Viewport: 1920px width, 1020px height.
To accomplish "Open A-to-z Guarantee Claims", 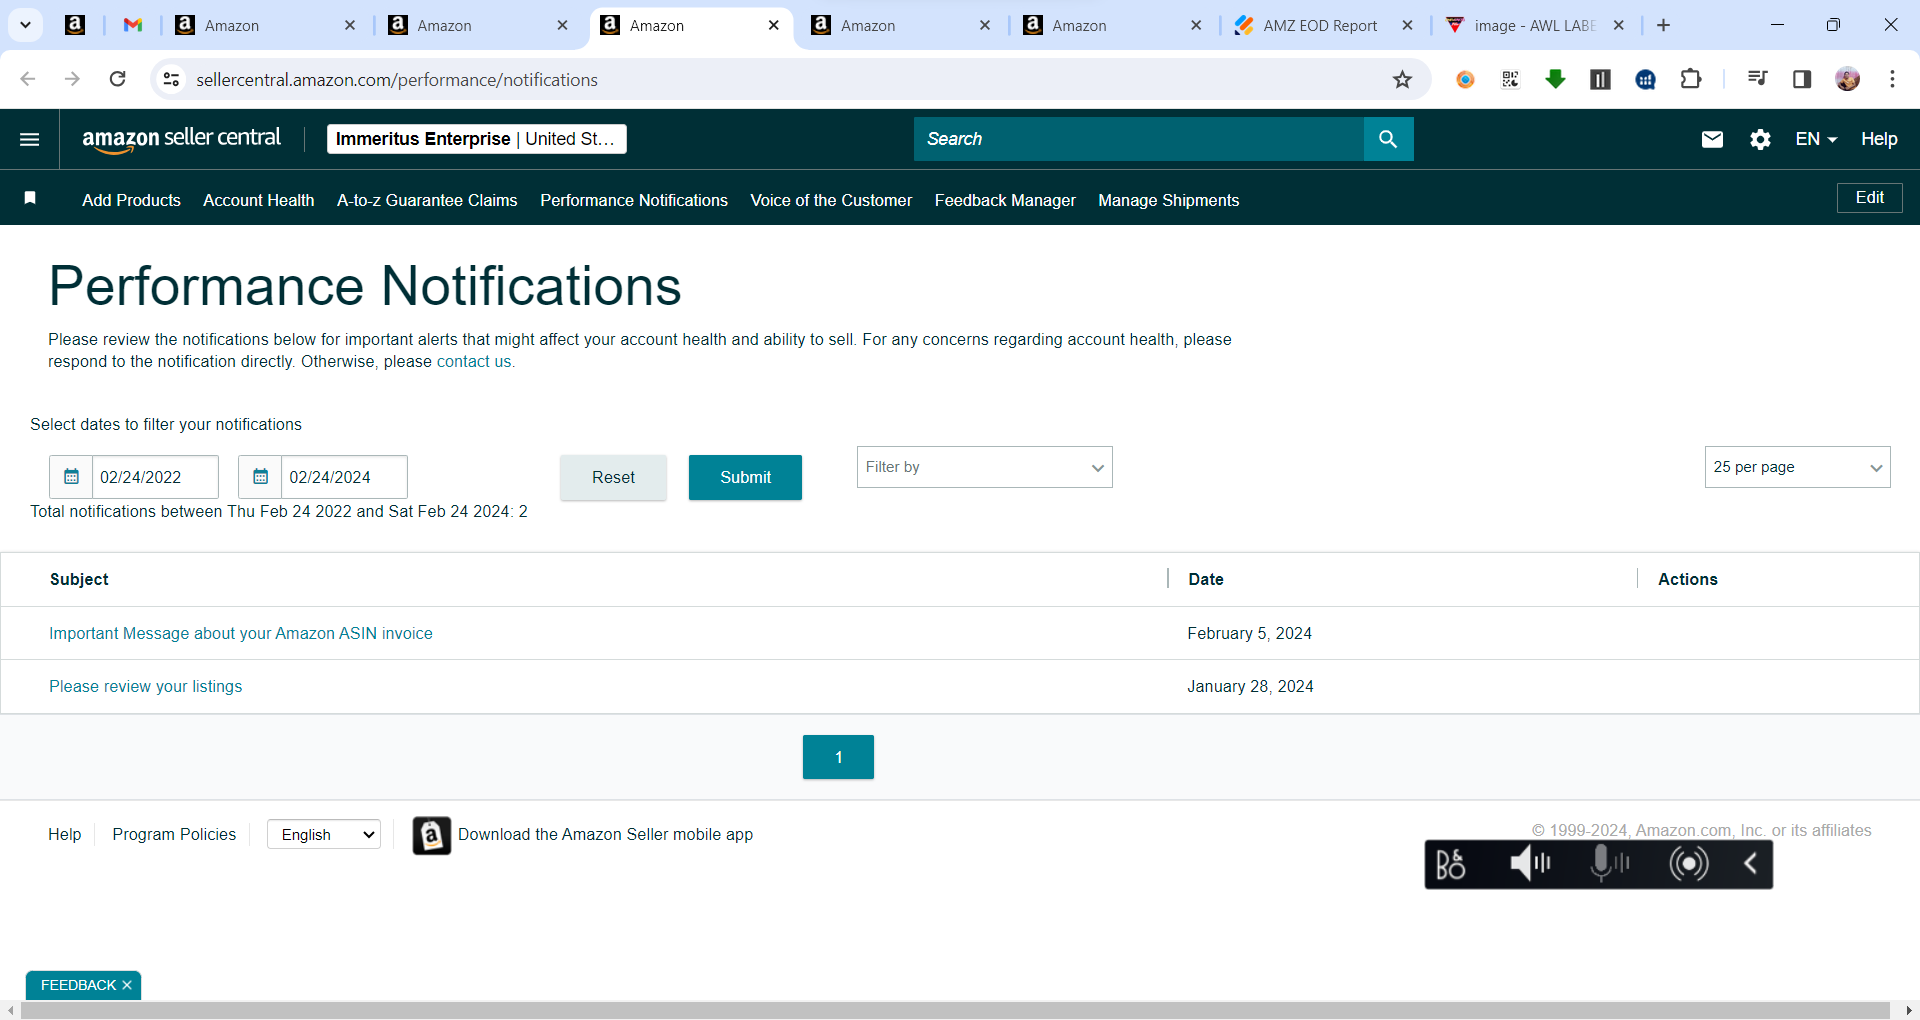I will 427,200.
